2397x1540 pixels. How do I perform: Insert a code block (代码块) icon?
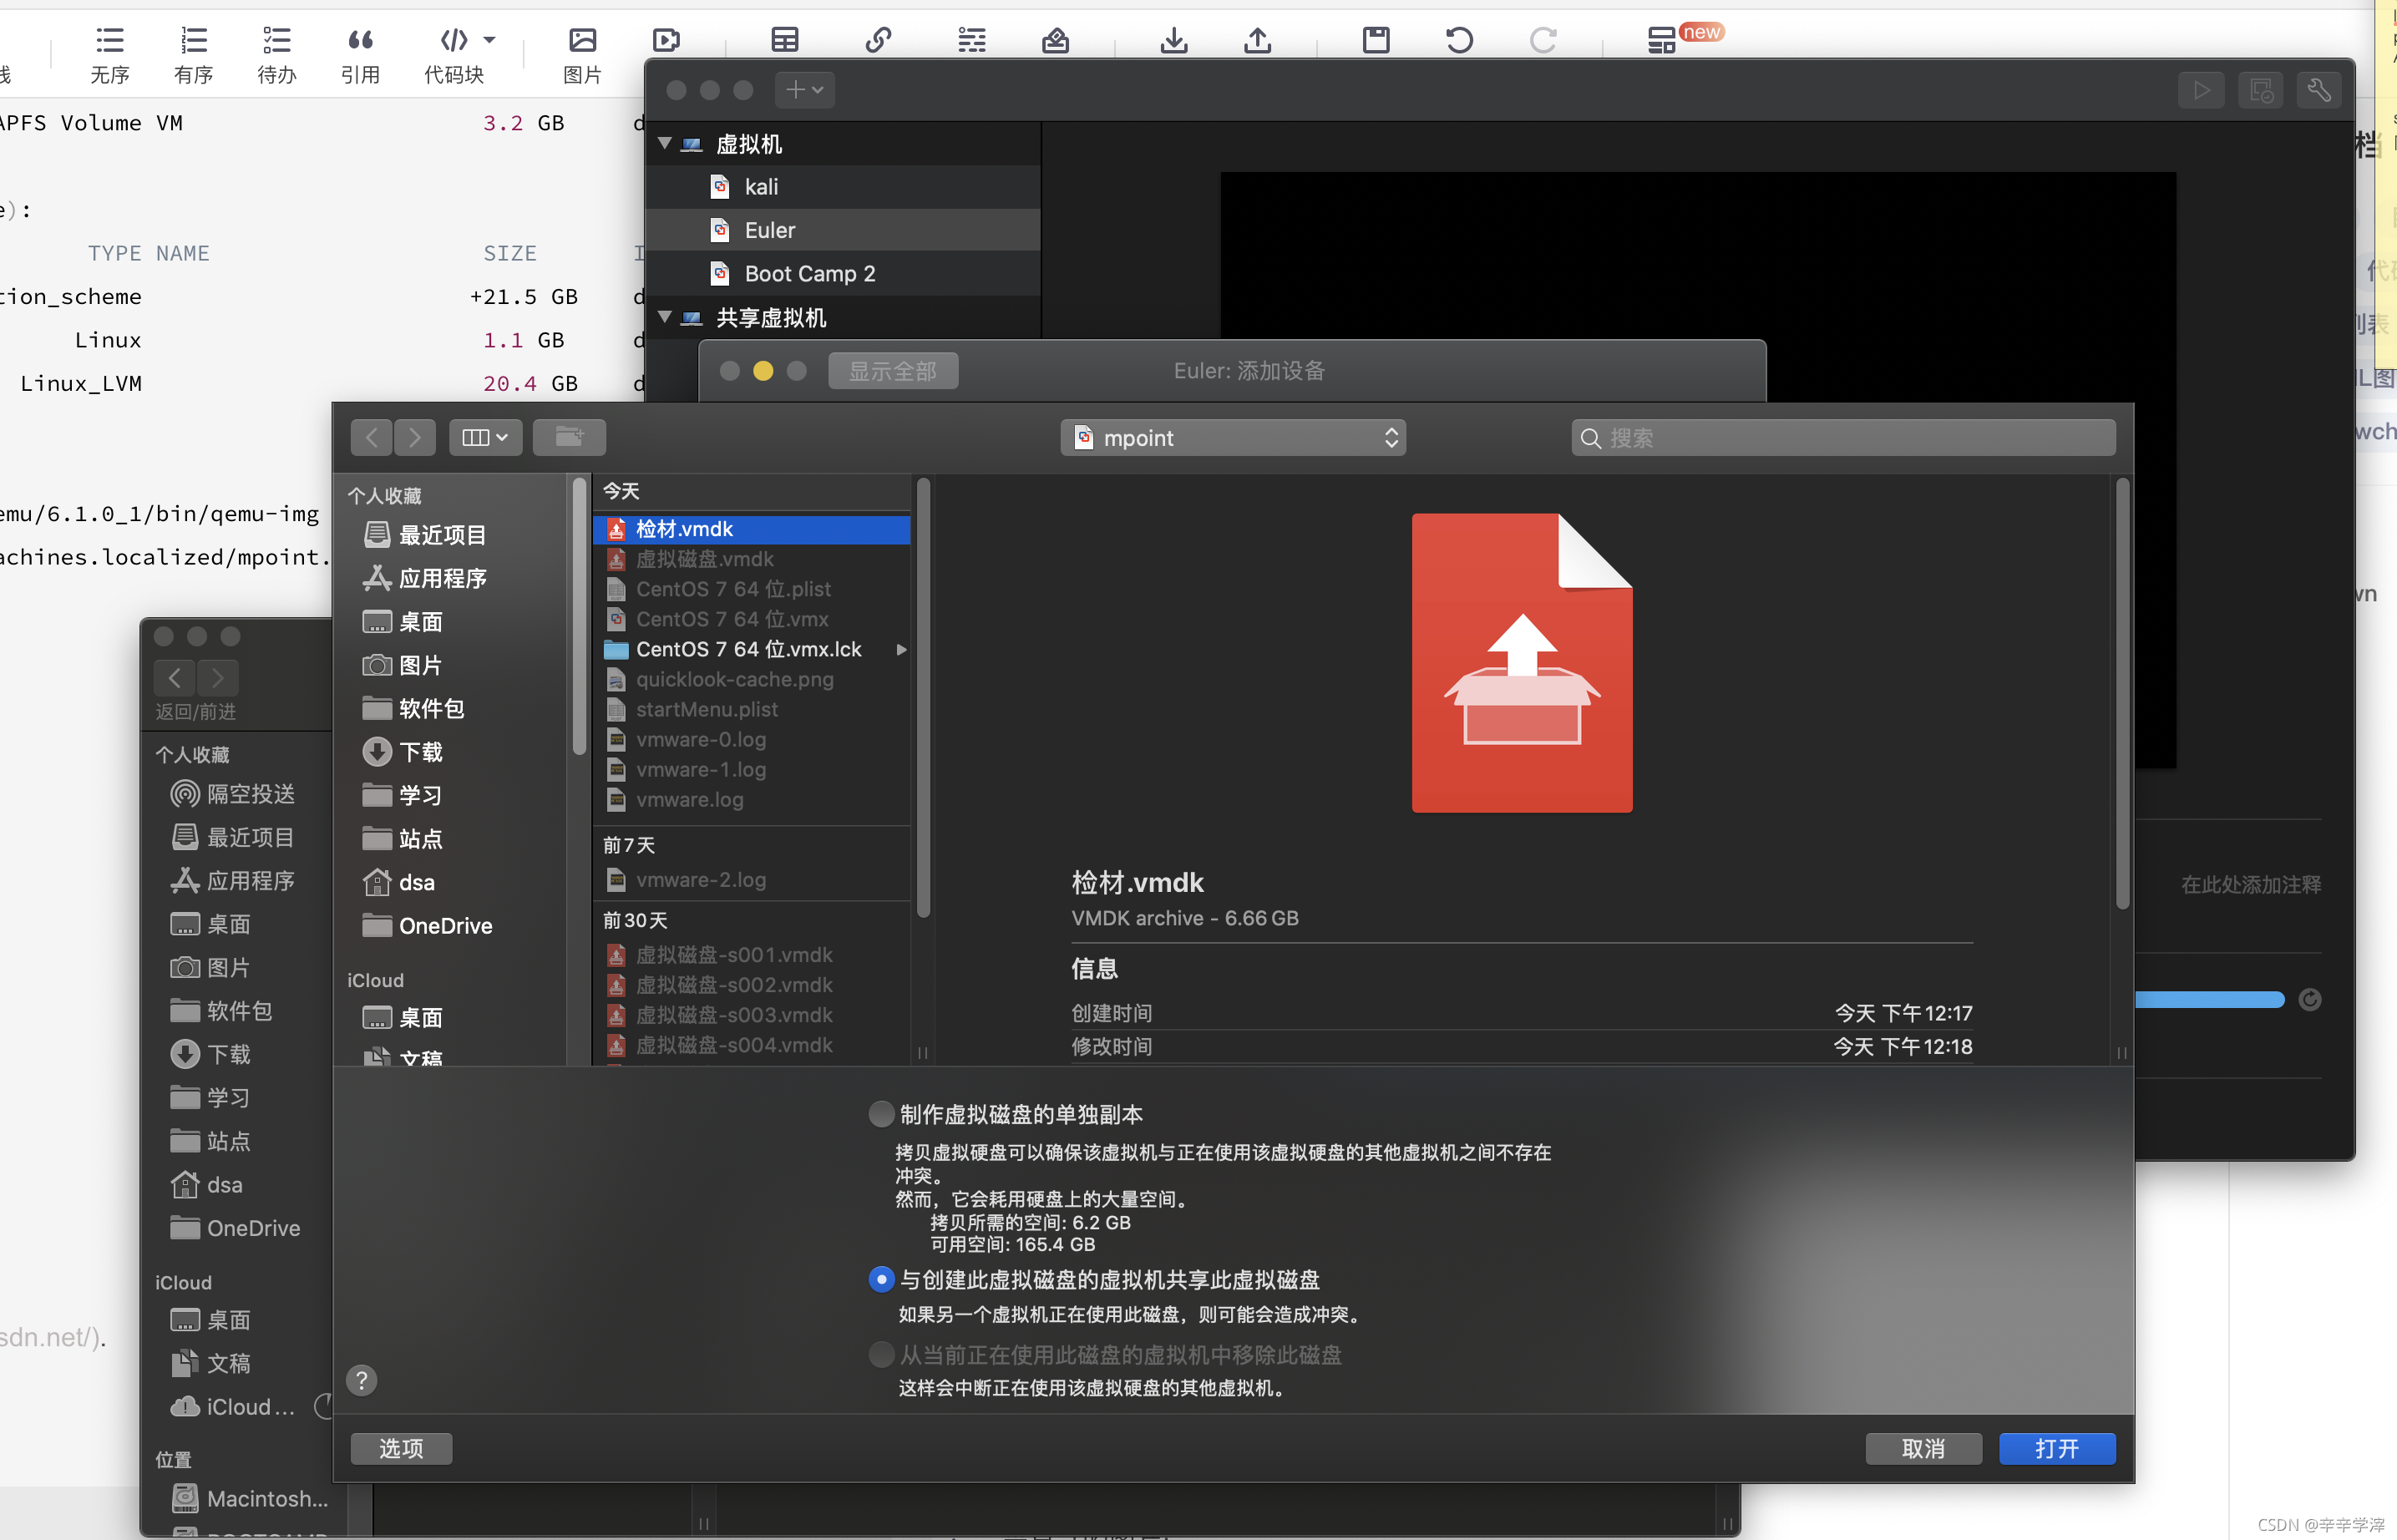coord(454,40)
